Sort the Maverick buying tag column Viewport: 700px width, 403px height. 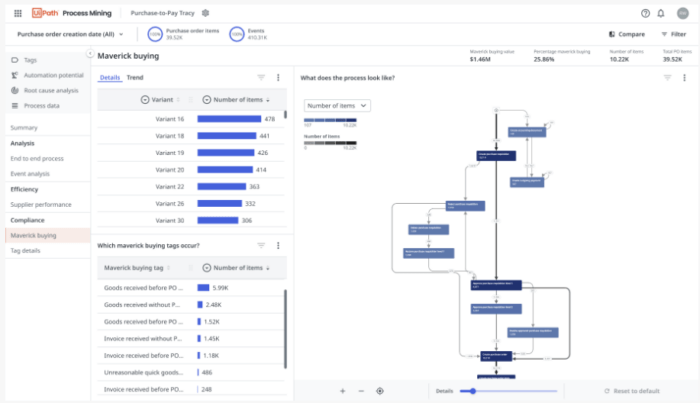pyautogui.click(x=168, y=268)
